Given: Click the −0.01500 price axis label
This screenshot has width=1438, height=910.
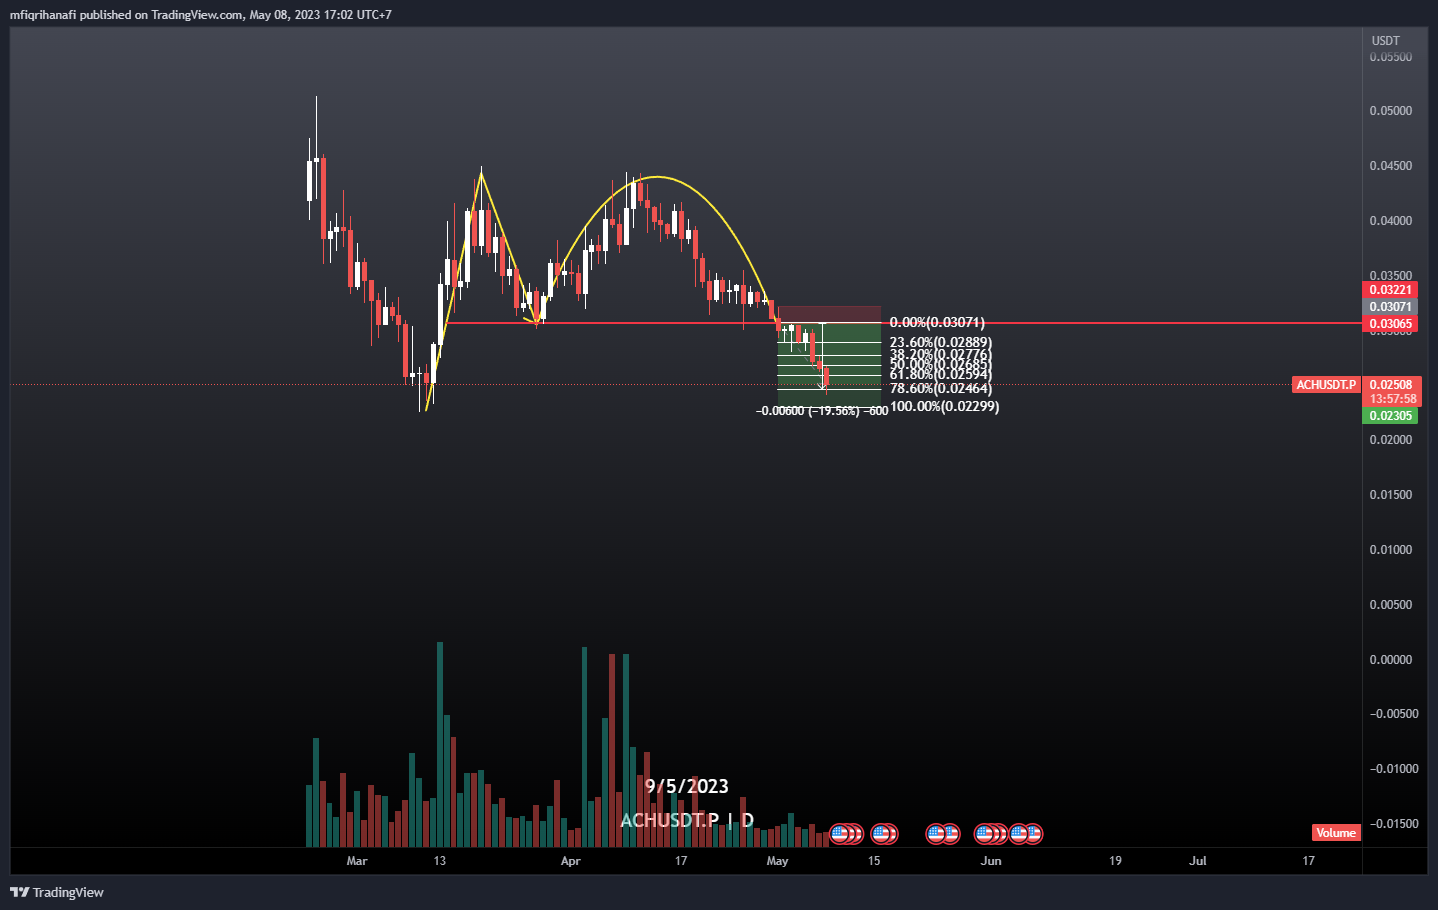Looking at the screenshot, I should click(x=1394, y=824).
